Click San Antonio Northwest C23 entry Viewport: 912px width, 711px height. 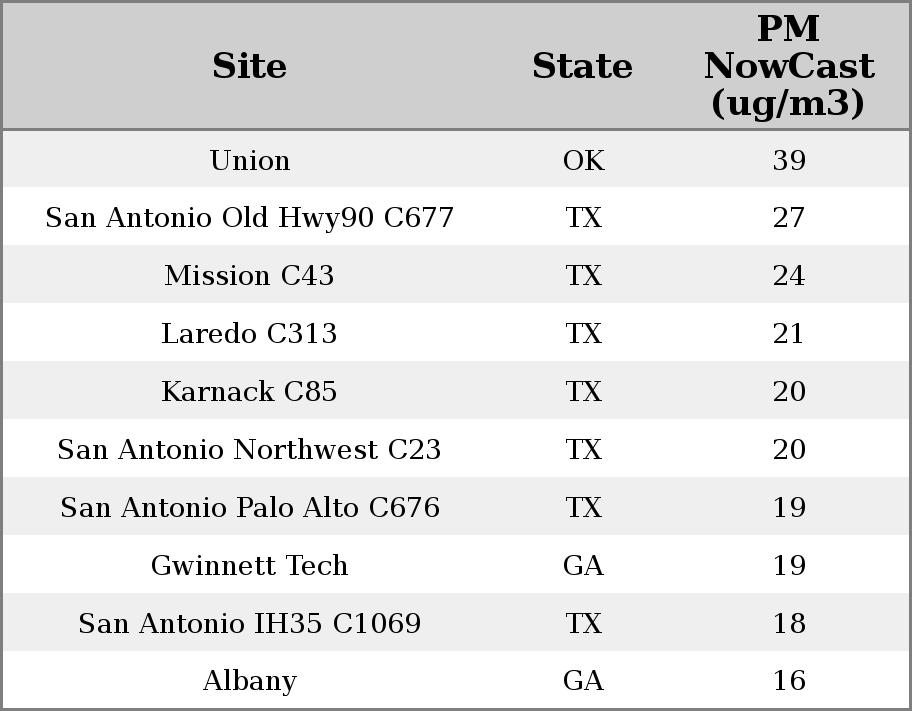tap(249, 449)
